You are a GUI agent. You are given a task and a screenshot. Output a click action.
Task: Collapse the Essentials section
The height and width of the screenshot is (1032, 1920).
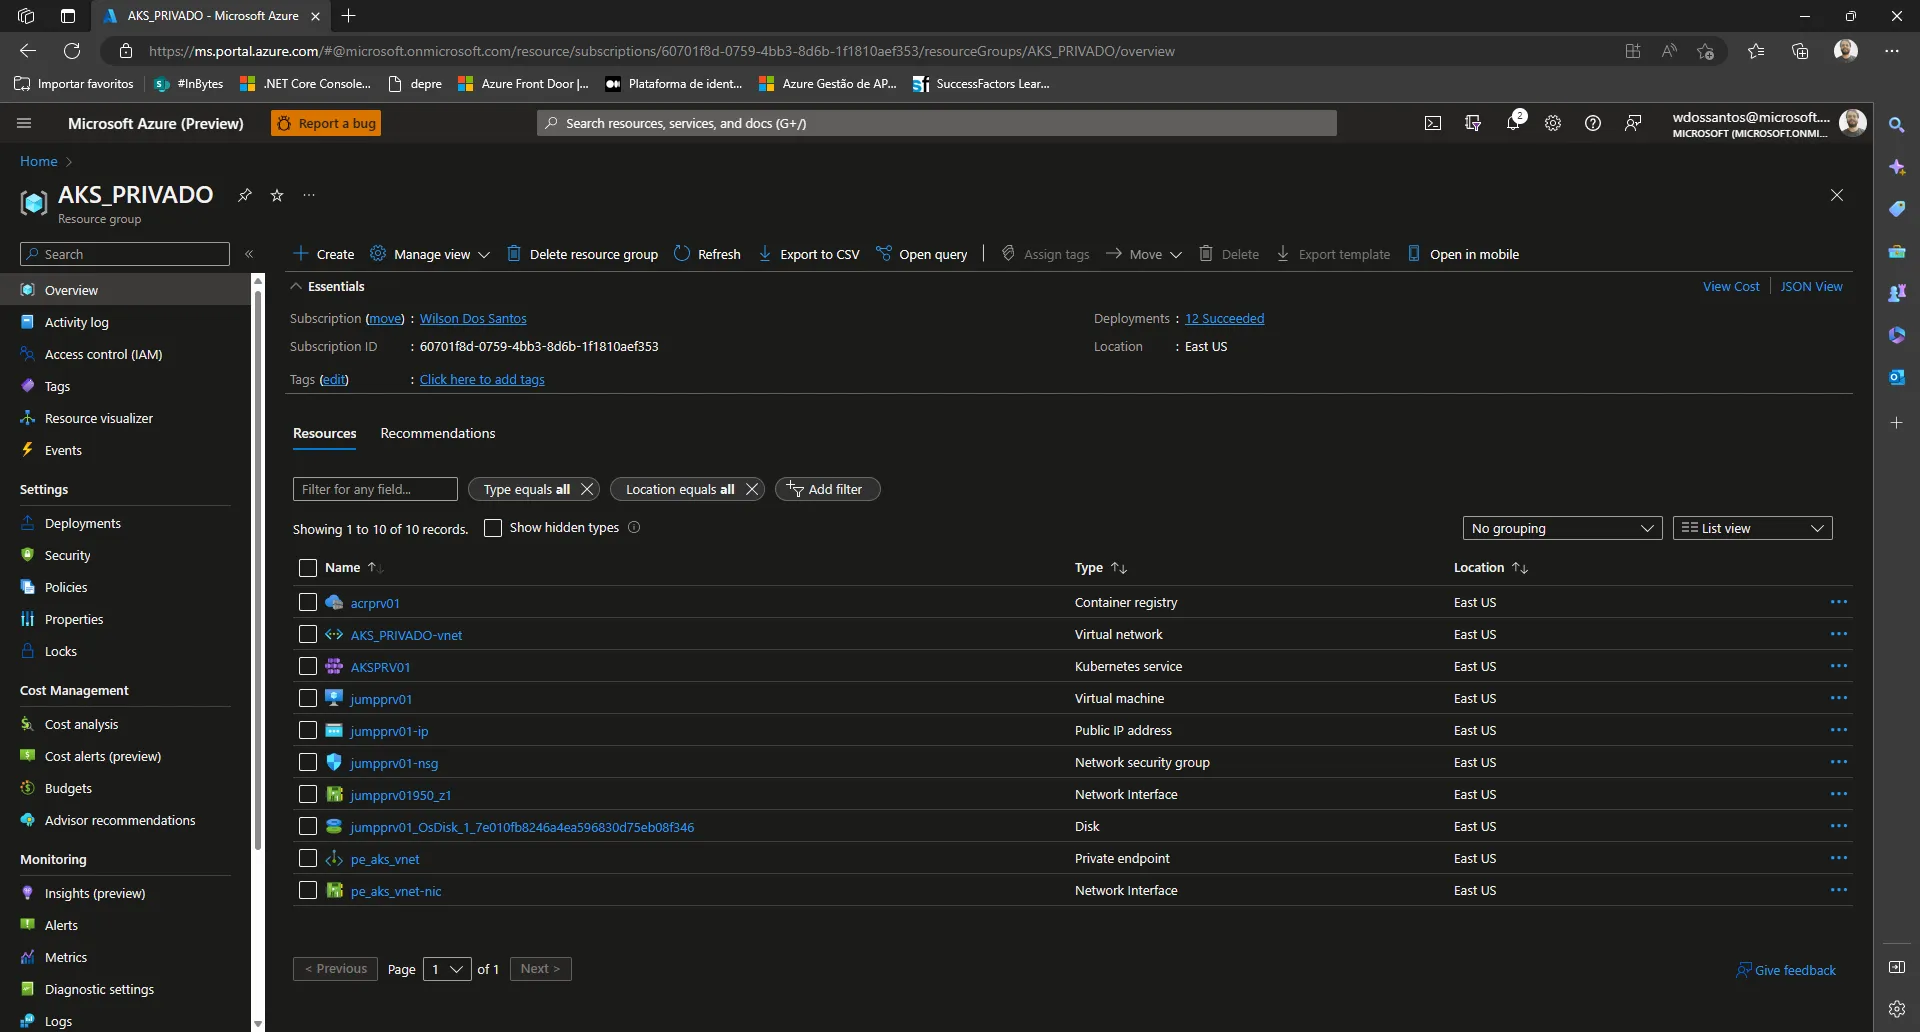coord(327,286)
